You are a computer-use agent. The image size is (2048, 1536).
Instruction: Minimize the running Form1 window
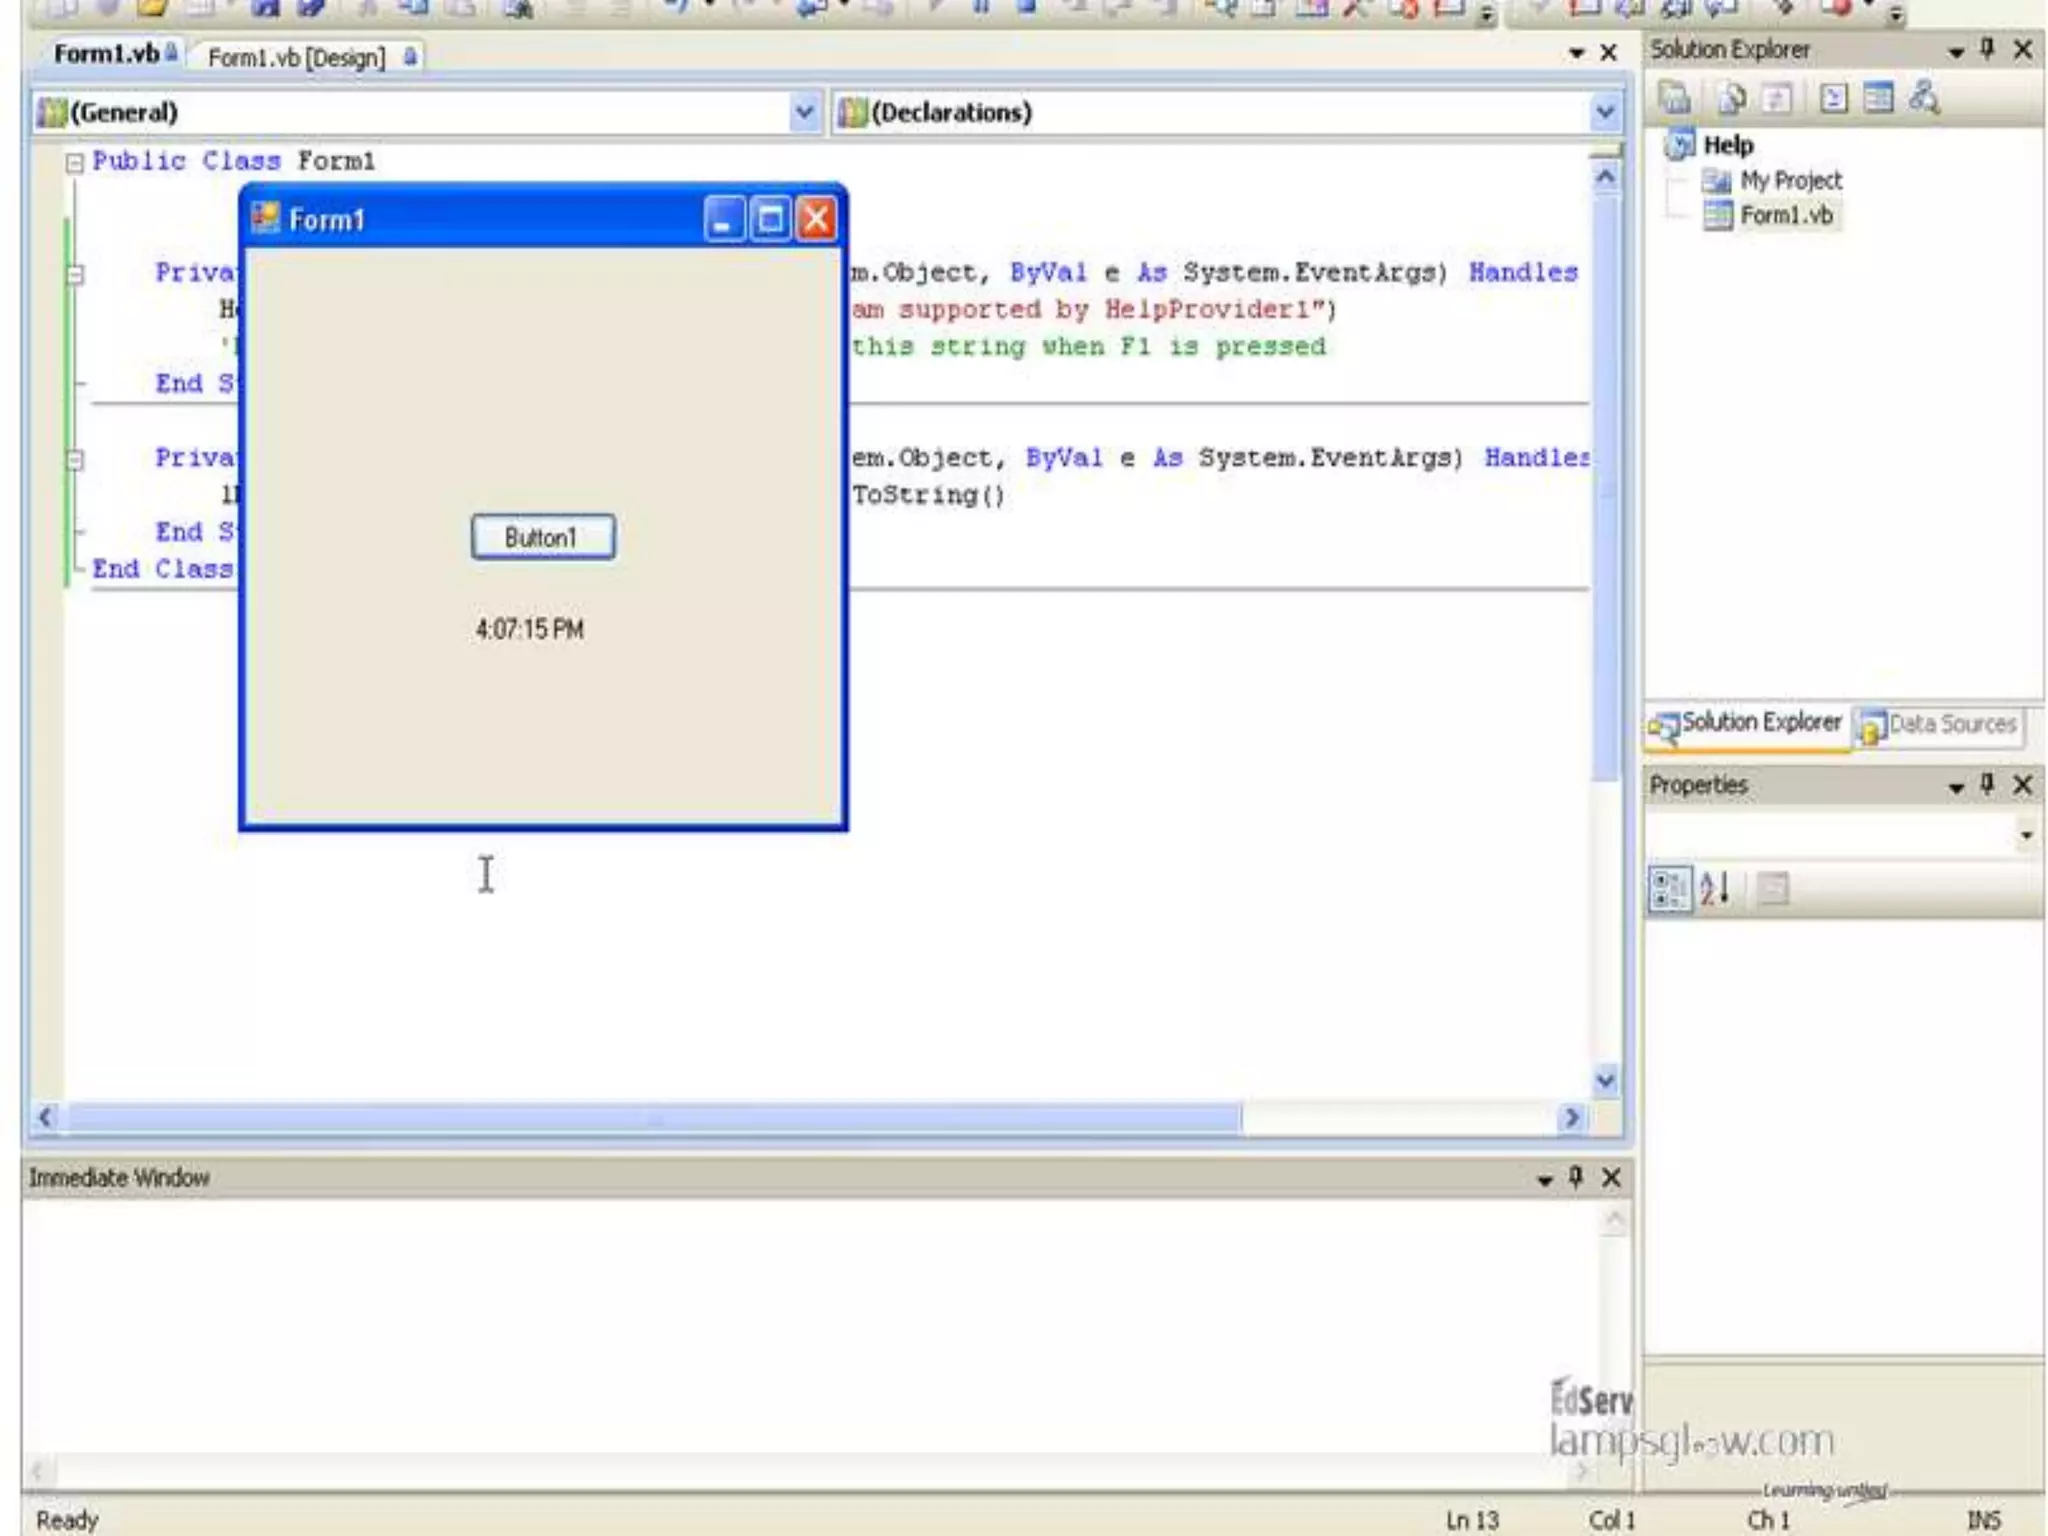point(724,219)
